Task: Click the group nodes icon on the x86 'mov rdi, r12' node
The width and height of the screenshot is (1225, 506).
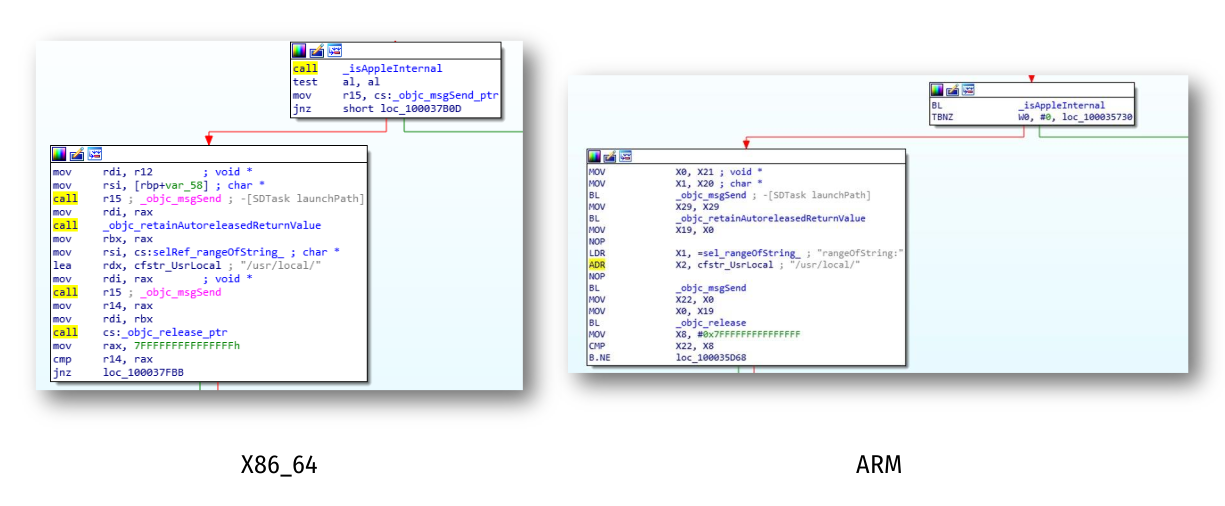Action: [x=95, y=154]
